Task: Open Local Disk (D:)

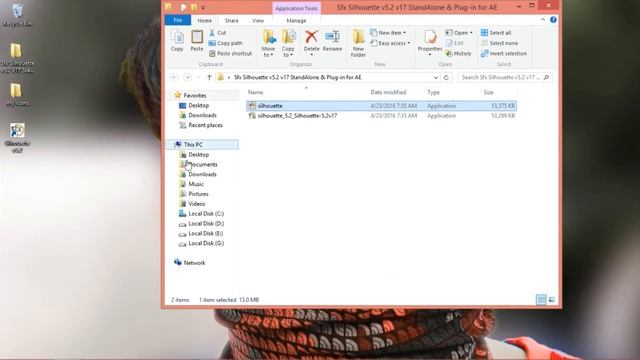Action: point(206,224)
